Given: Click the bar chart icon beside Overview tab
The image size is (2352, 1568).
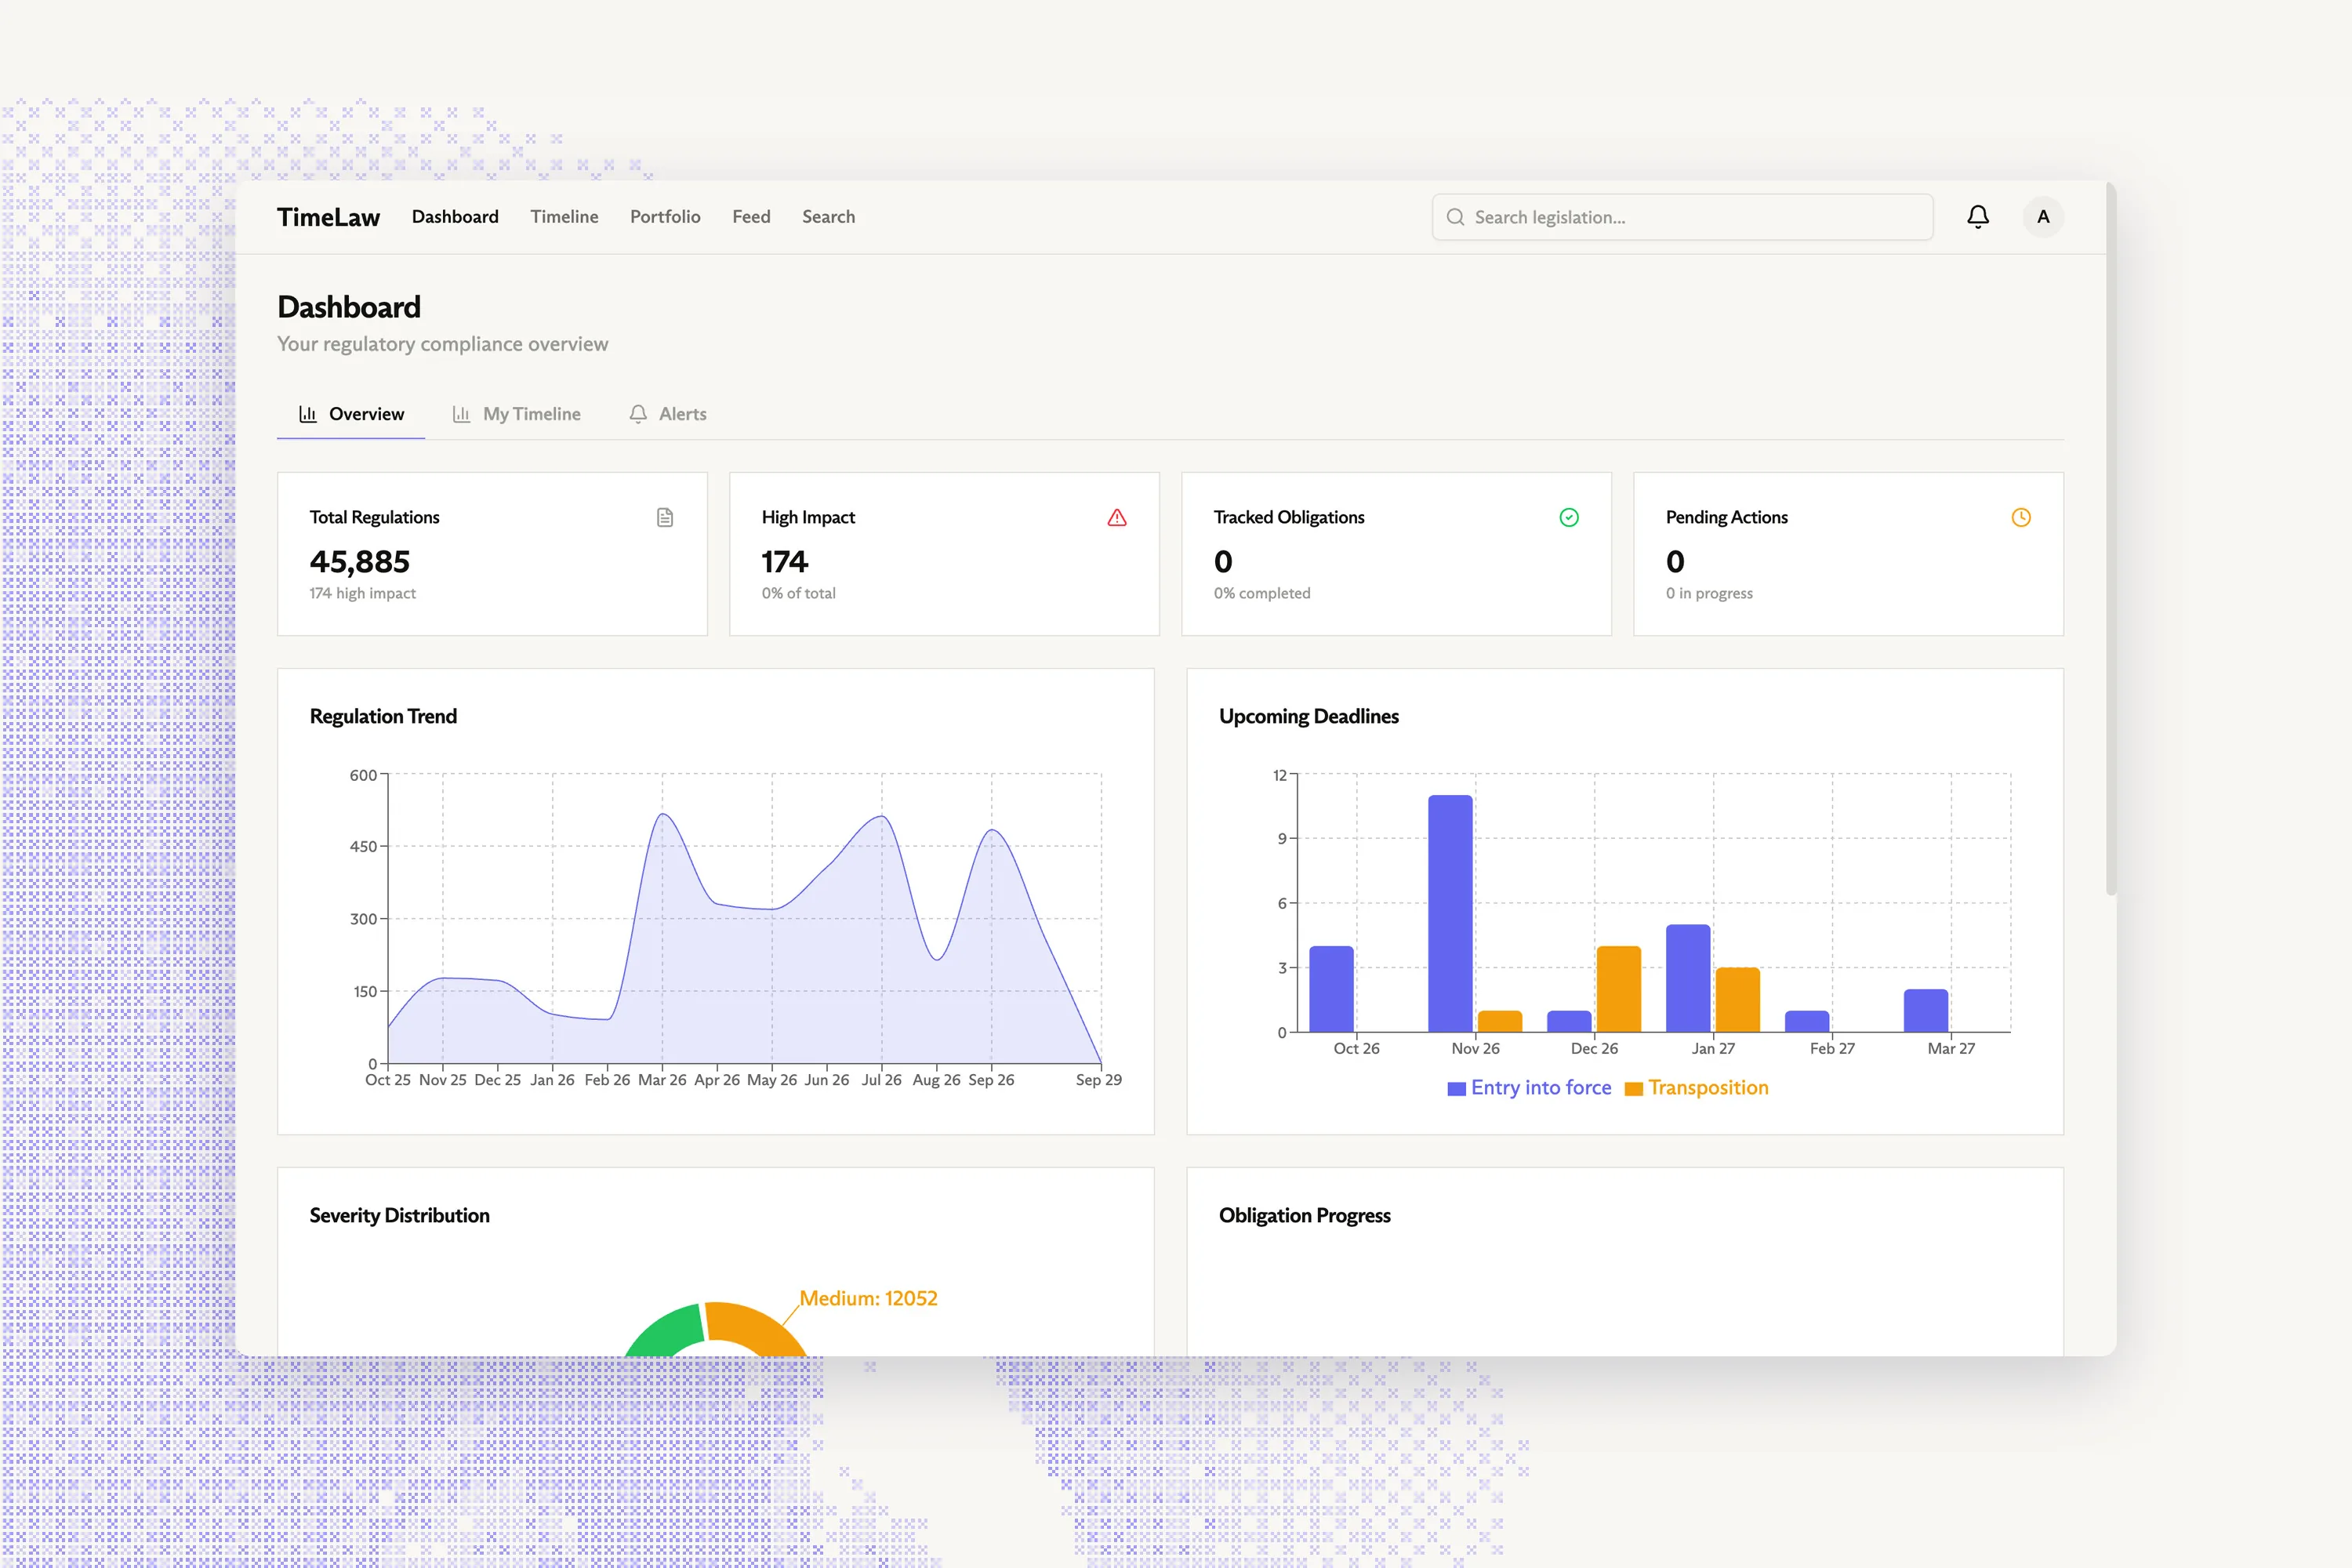Looking at the screenshot, I should 308,414.
